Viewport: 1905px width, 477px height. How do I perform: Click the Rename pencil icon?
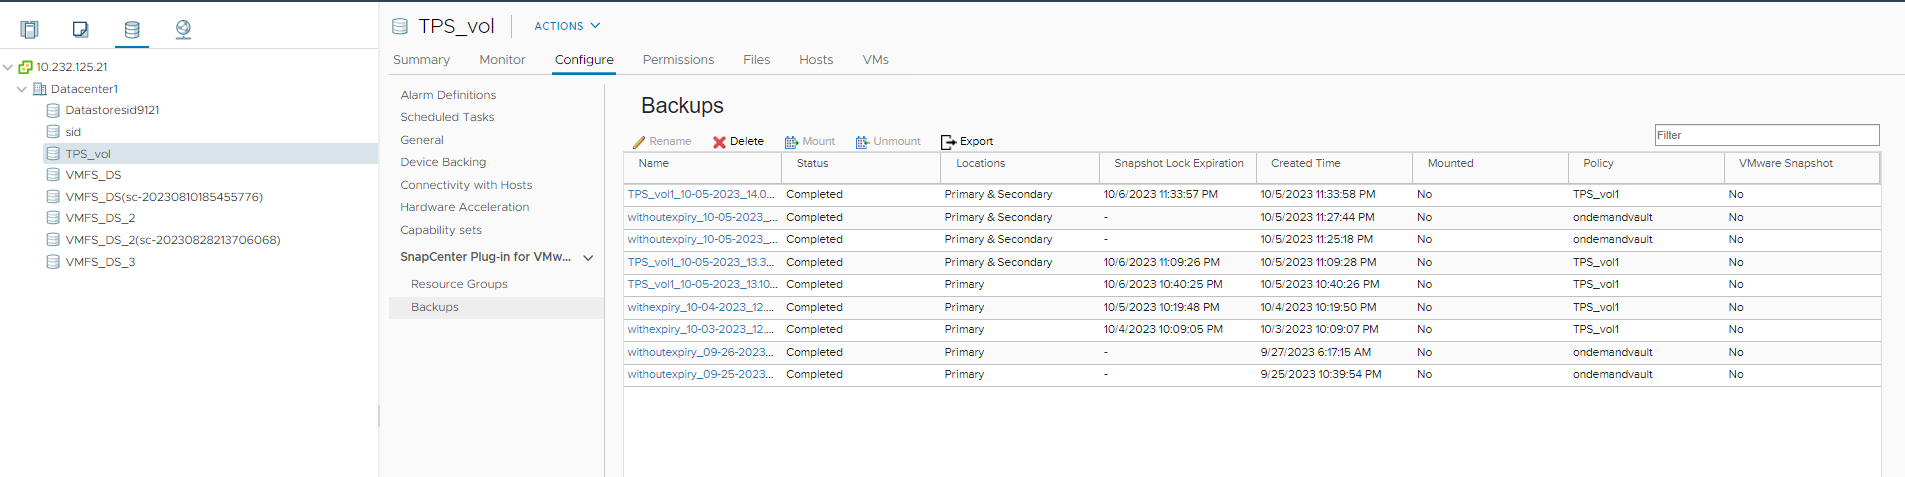tap(639, 142)
